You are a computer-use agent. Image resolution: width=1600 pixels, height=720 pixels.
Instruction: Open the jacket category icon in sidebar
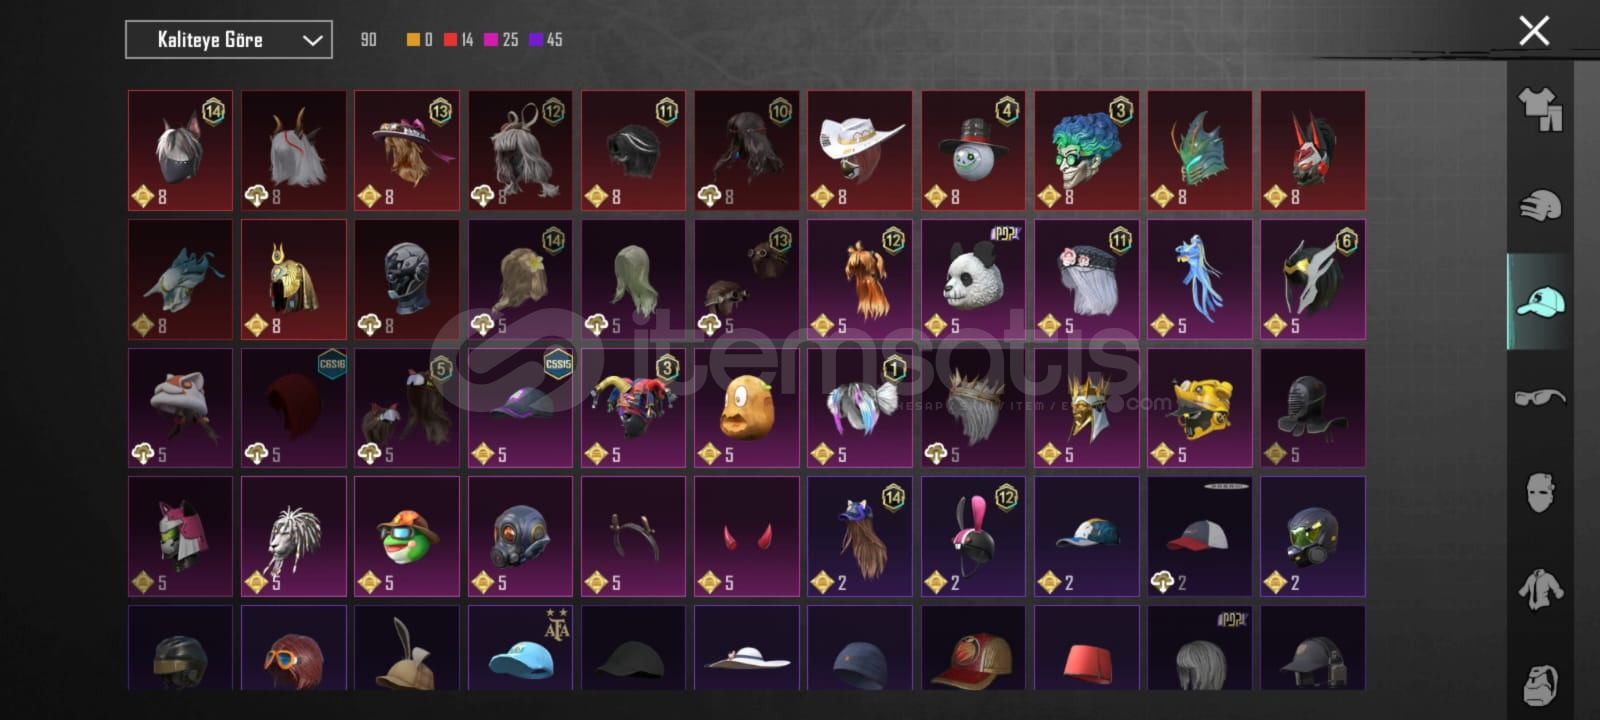pyautogui.click(x=1540, y=589)
